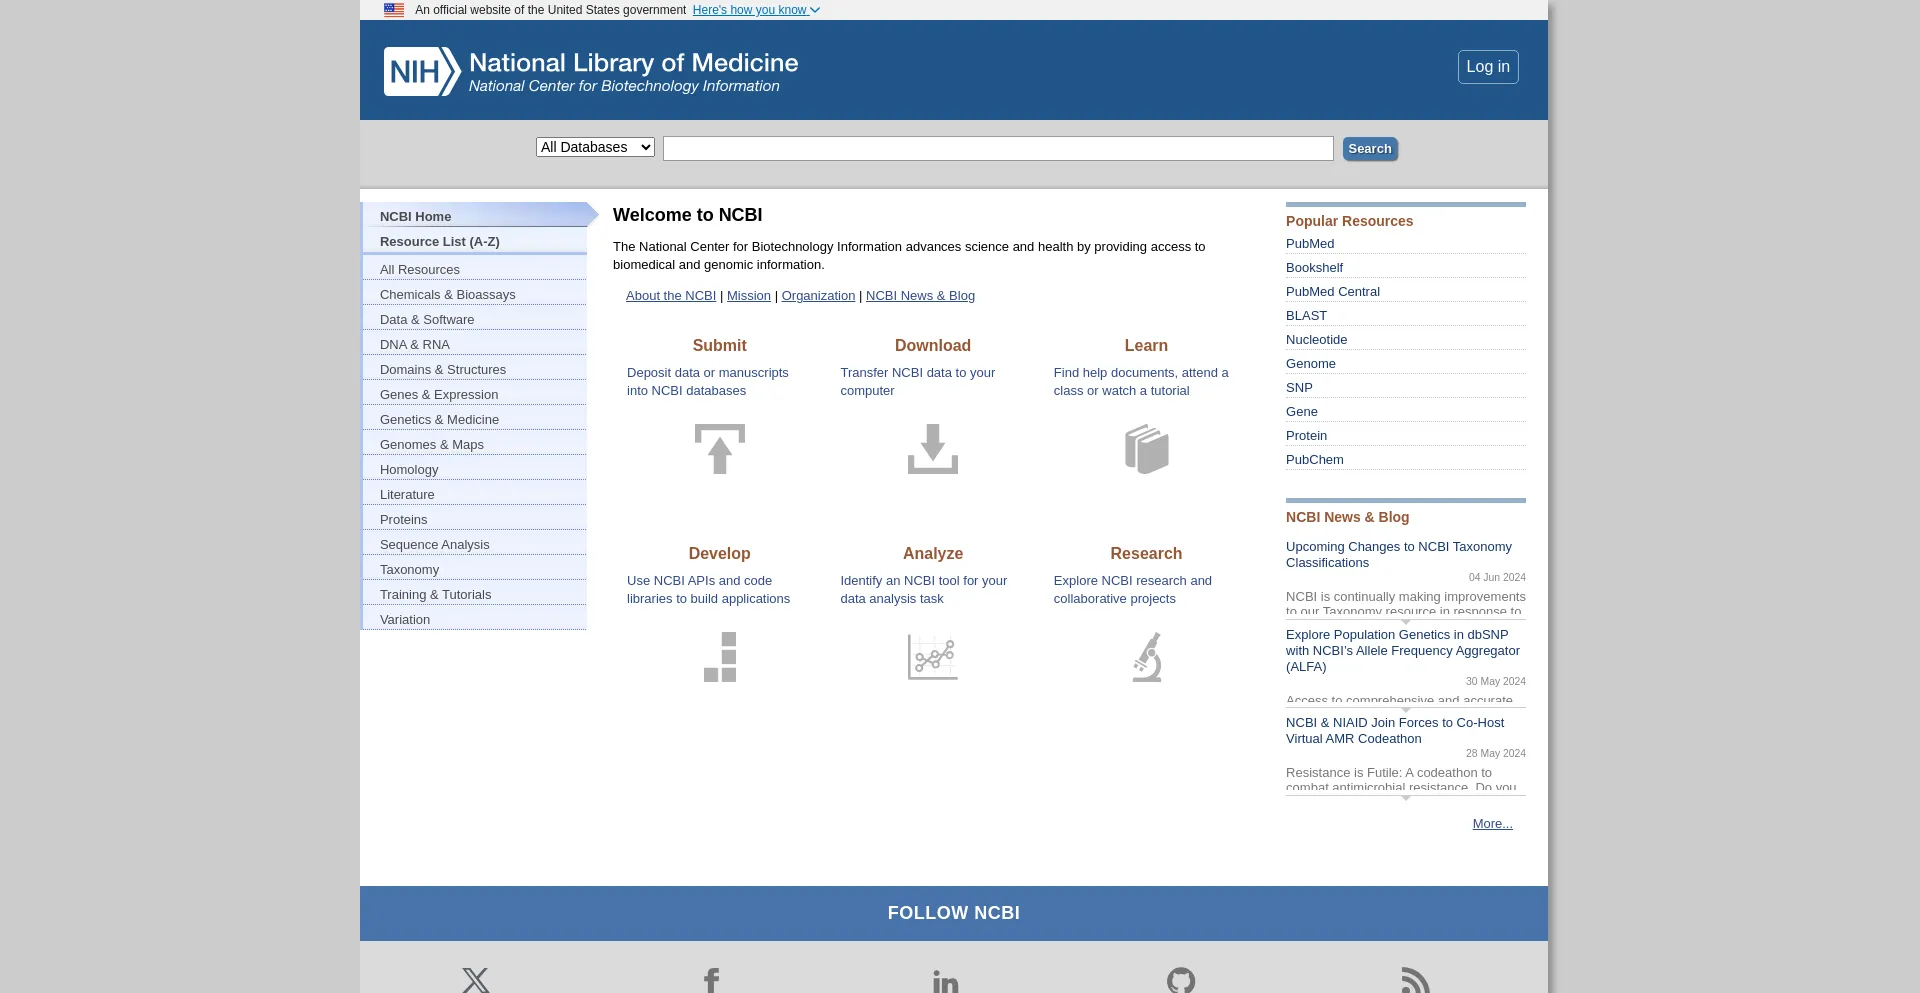Screen dimensions: 1920x993
Task: Open Sequence Analysis category
Action: [x=476, y=544]
